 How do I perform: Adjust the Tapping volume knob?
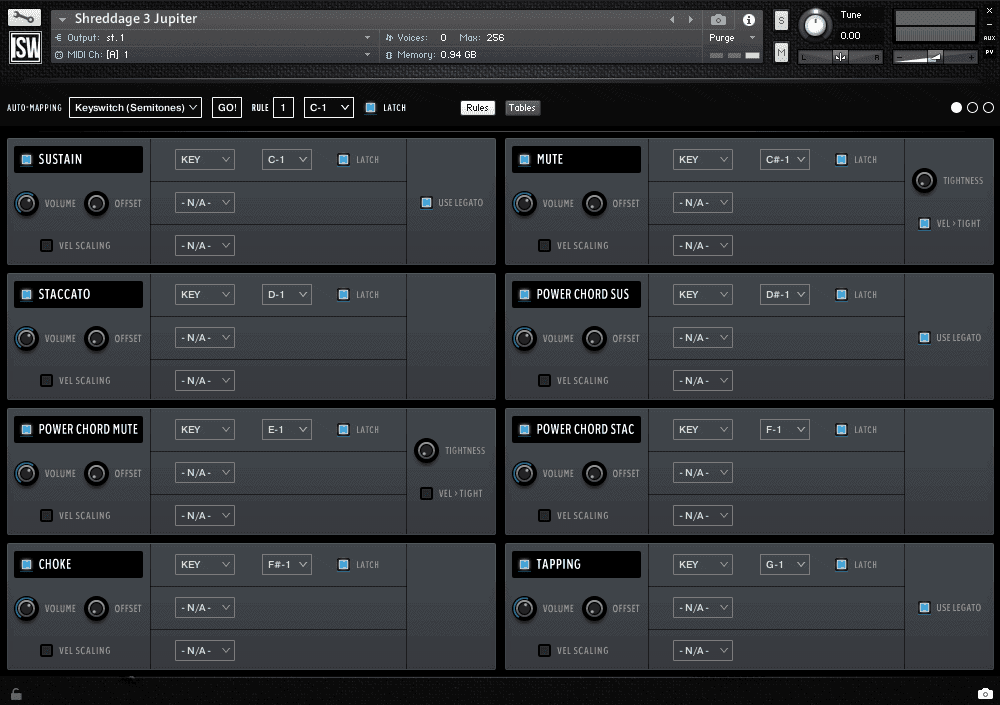524,609
